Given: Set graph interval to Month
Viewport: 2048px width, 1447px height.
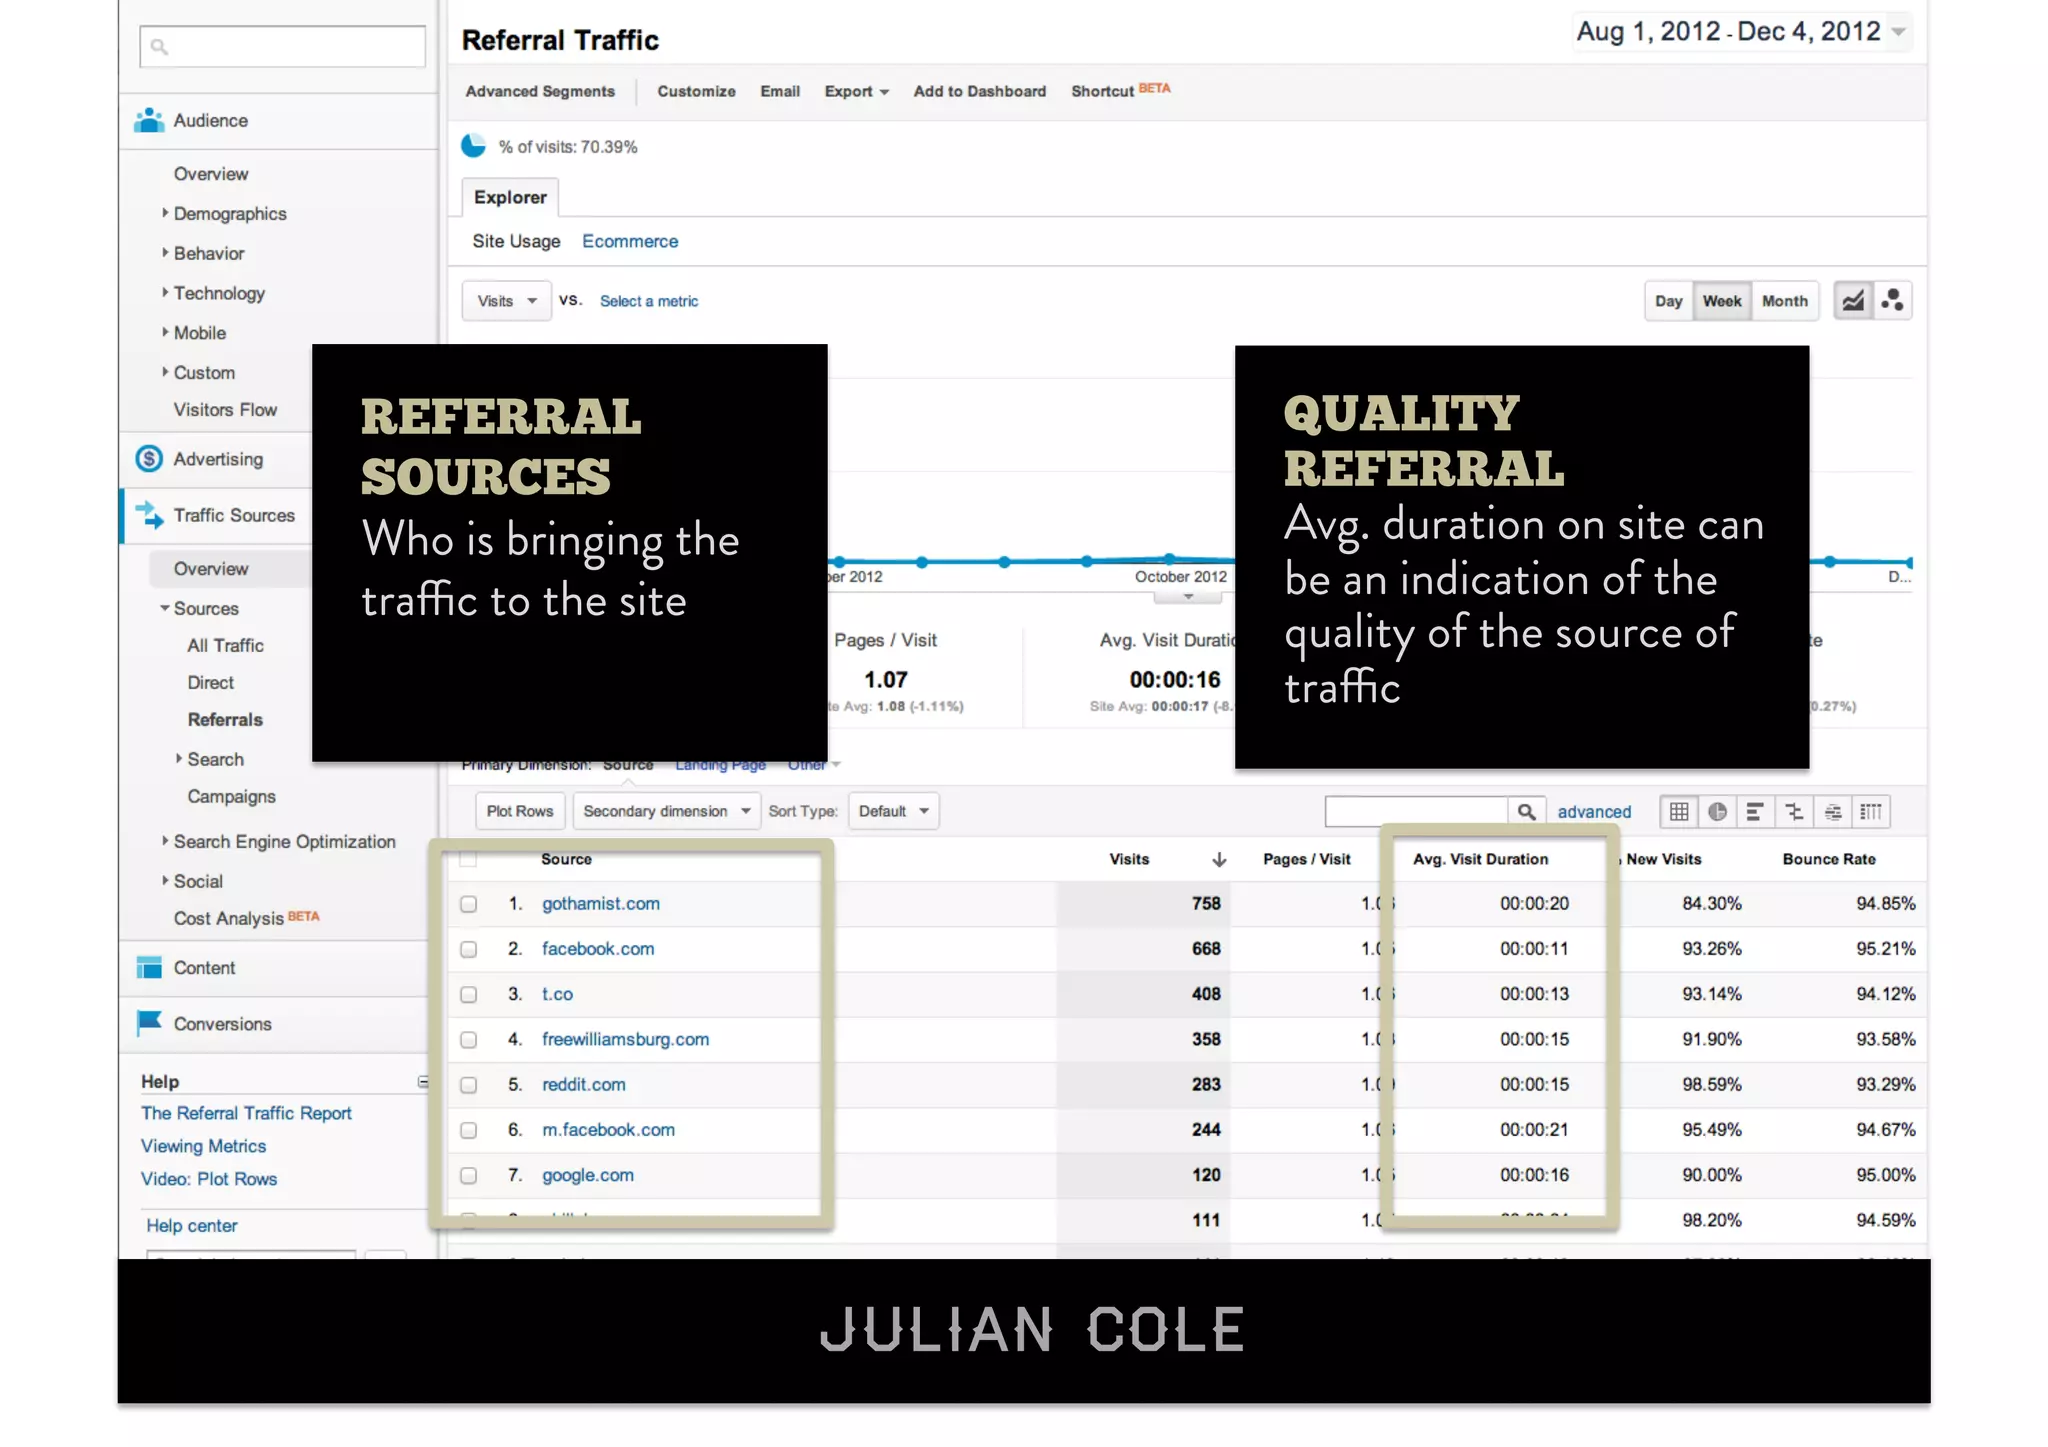Looking at the screenshot, I should pyautogui.click(x=1784, y=301).
